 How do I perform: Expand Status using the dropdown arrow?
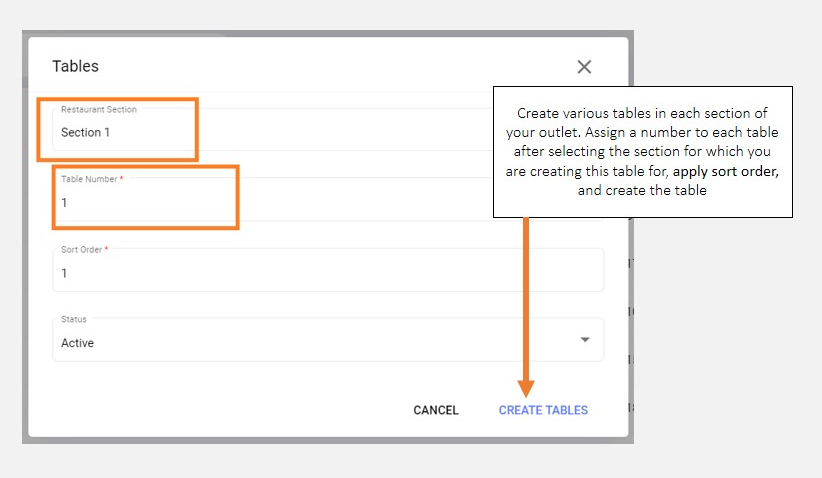pos(585,340)
